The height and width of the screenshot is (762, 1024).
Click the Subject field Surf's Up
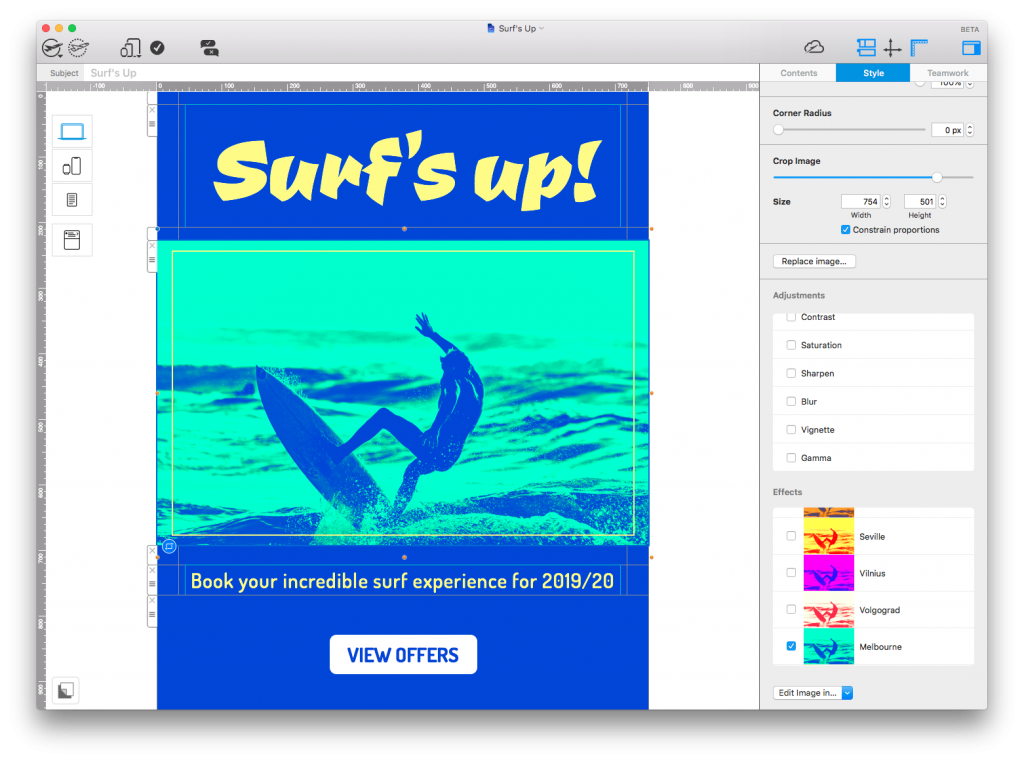tap(421, 72)
